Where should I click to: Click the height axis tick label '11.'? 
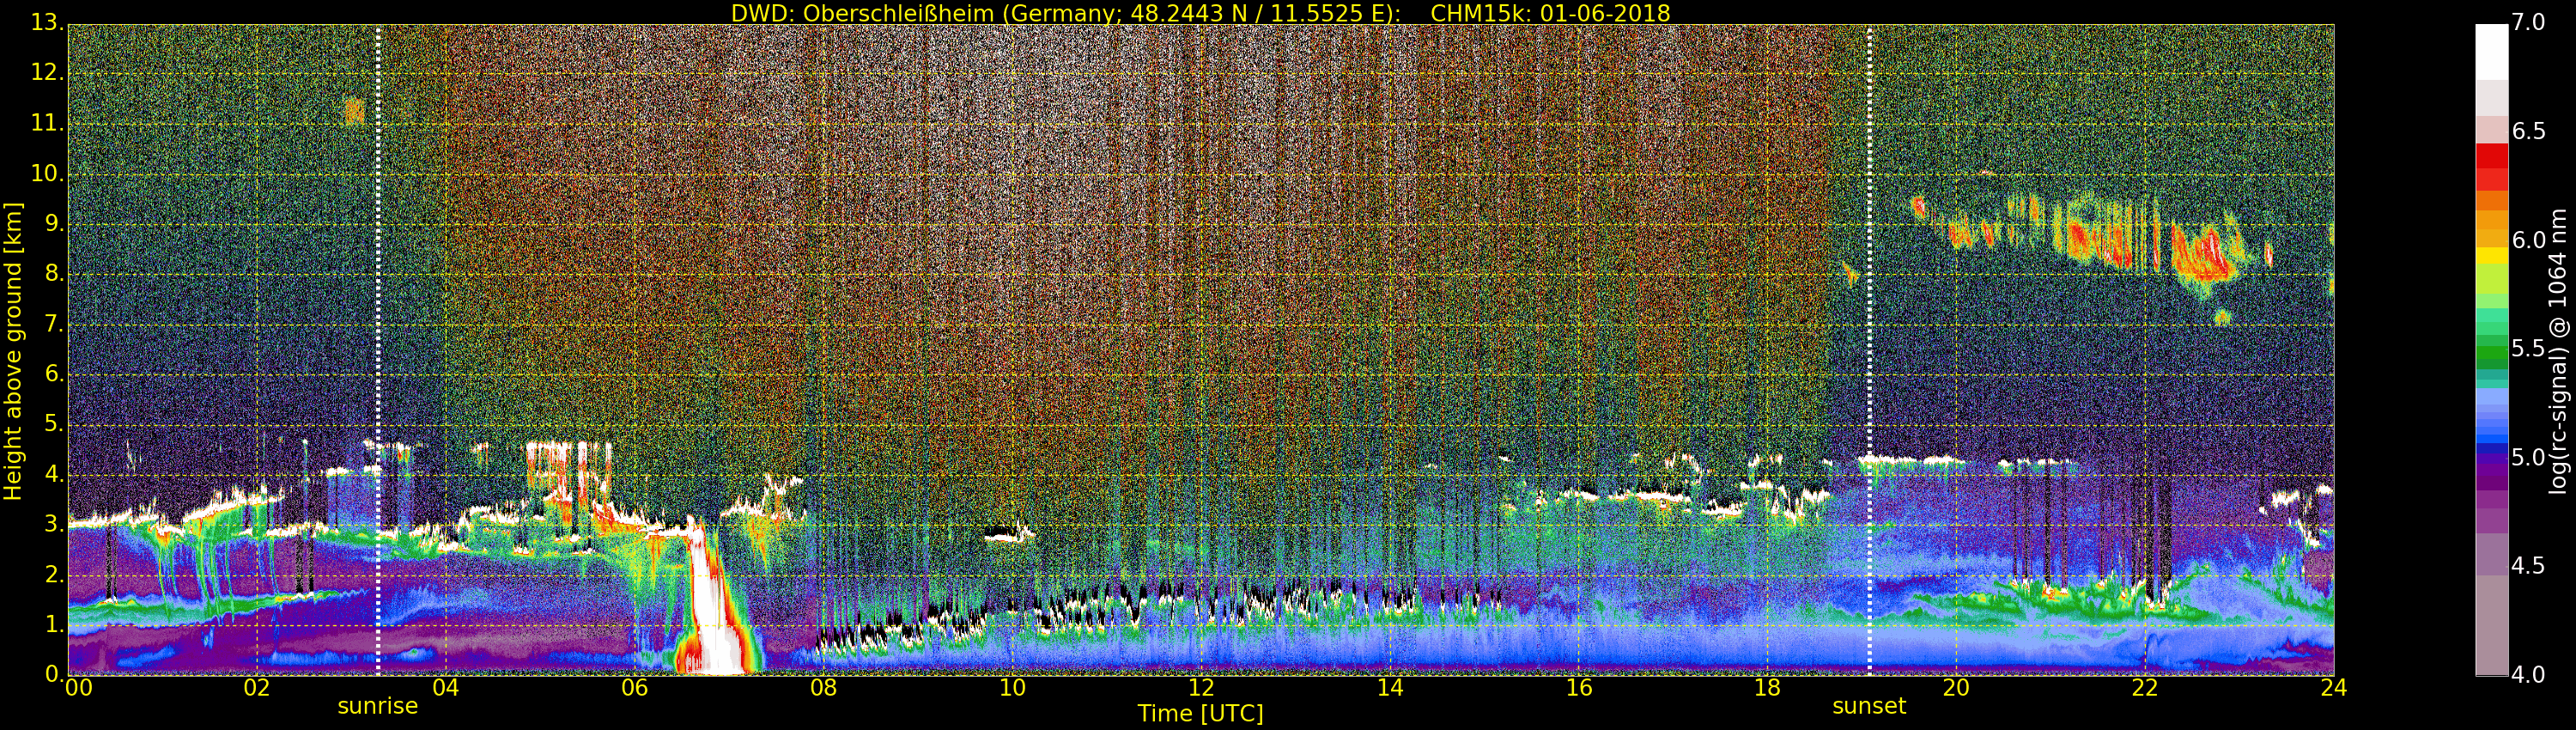coord(46,124)
